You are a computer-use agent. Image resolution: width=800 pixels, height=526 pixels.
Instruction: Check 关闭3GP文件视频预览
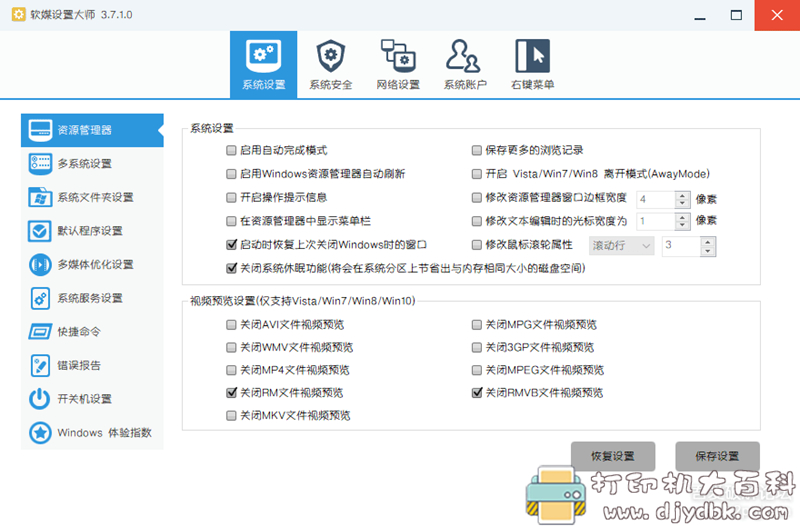(477, 347)
